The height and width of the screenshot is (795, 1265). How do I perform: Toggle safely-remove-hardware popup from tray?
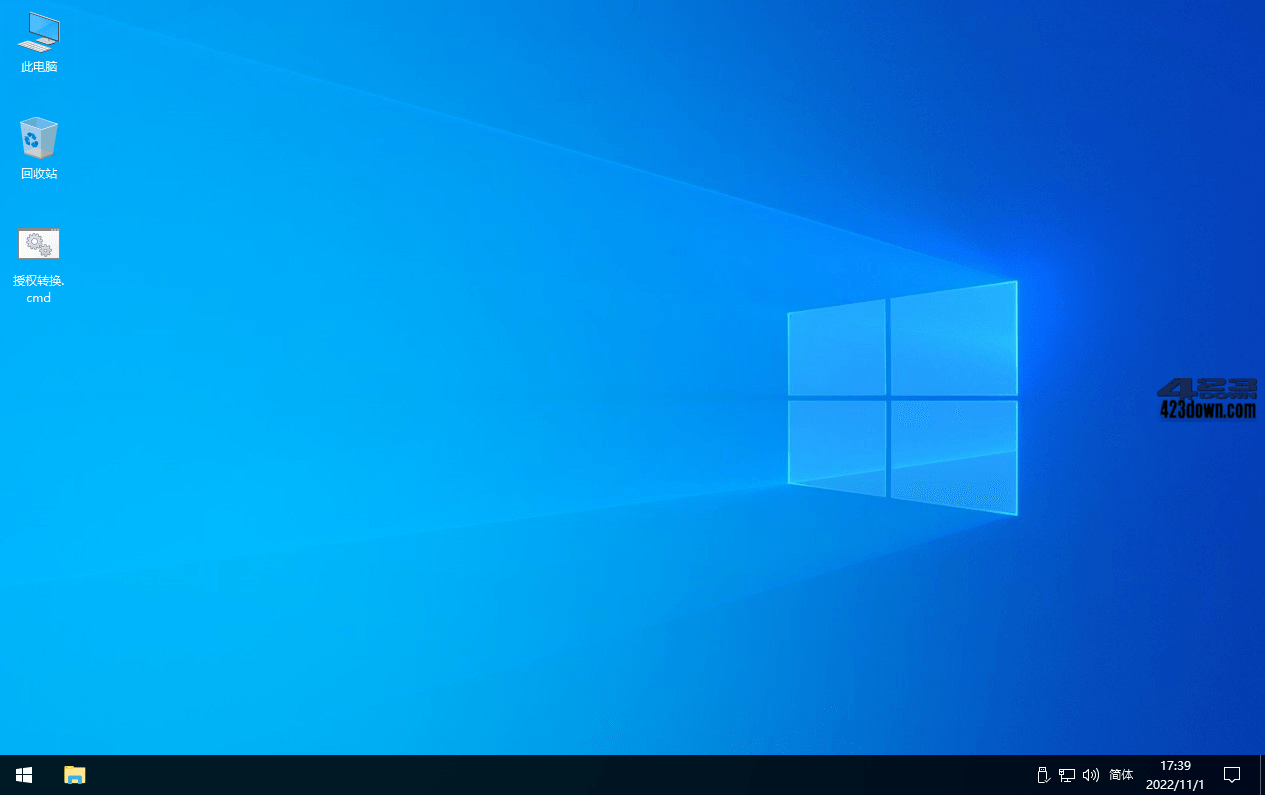tap(1042, 775)
